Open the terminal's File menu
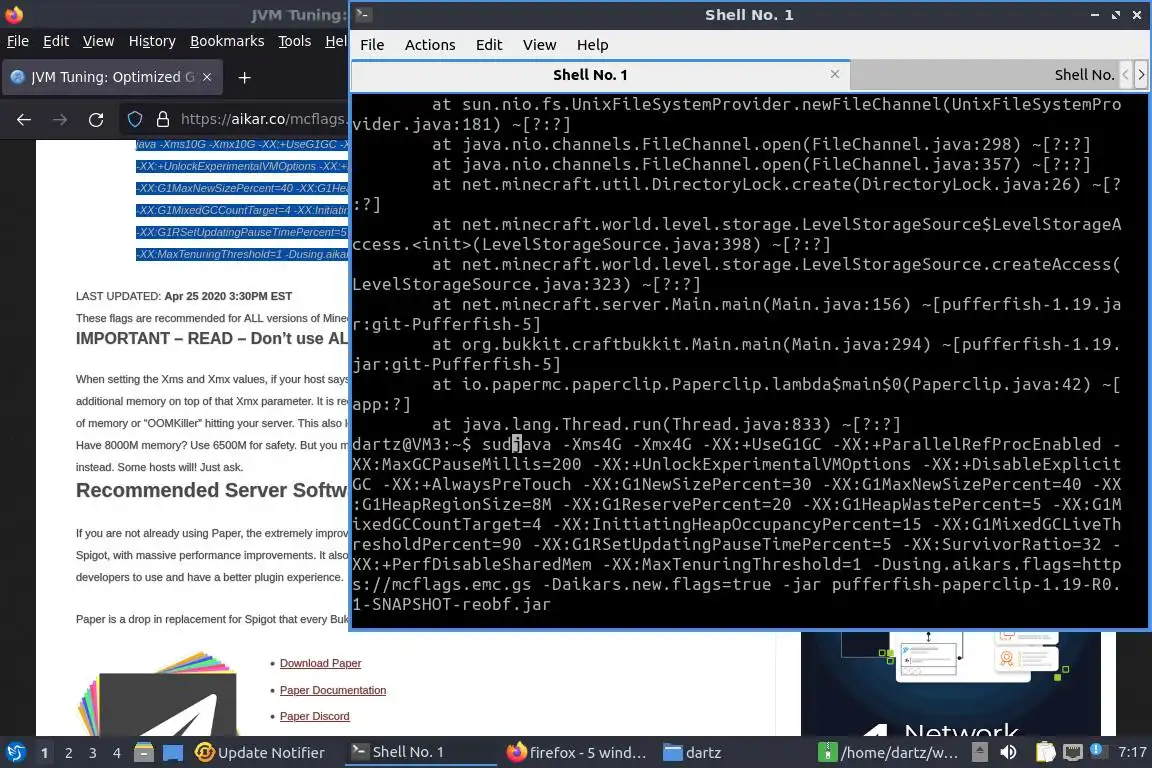1152x768 pixels. tap(372, 45)
